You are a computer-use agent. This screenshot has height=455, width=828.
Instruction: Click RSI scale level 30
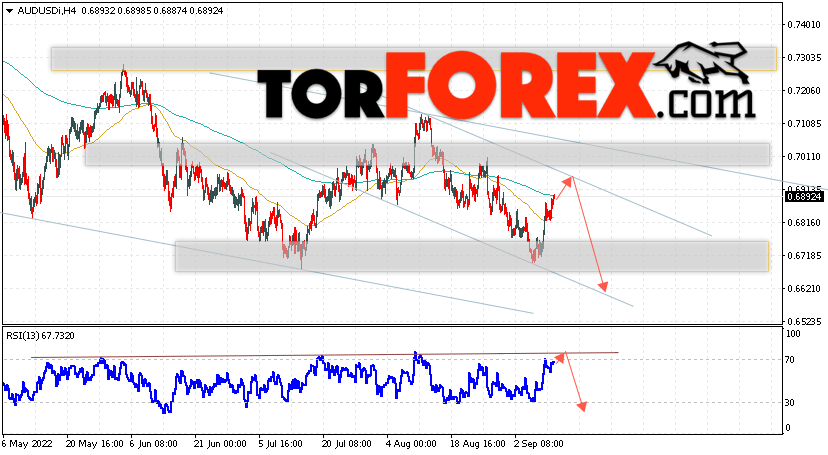coord(790,403)
